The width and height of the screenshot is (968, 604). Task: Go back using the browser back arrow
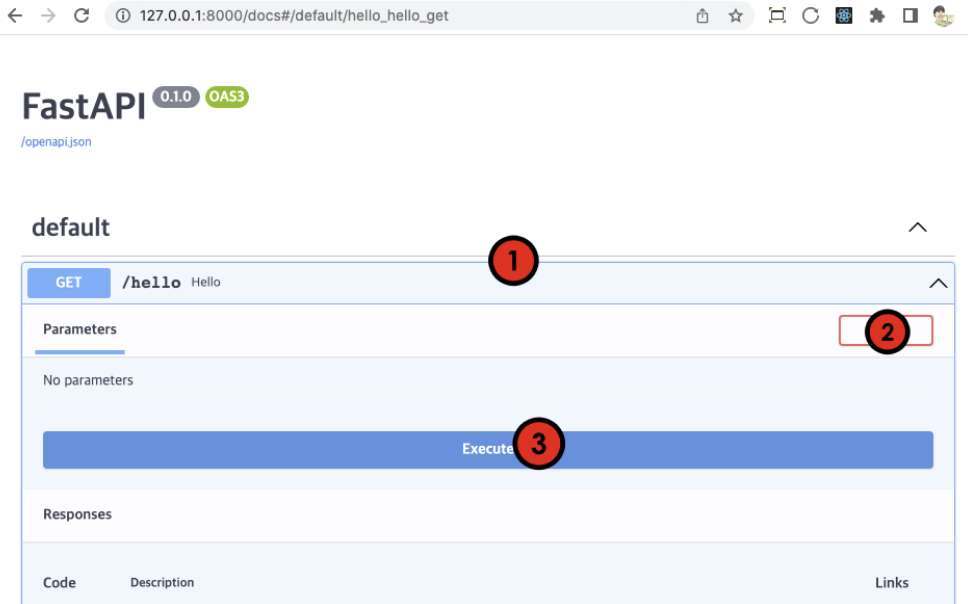click(x=15, y=15)
